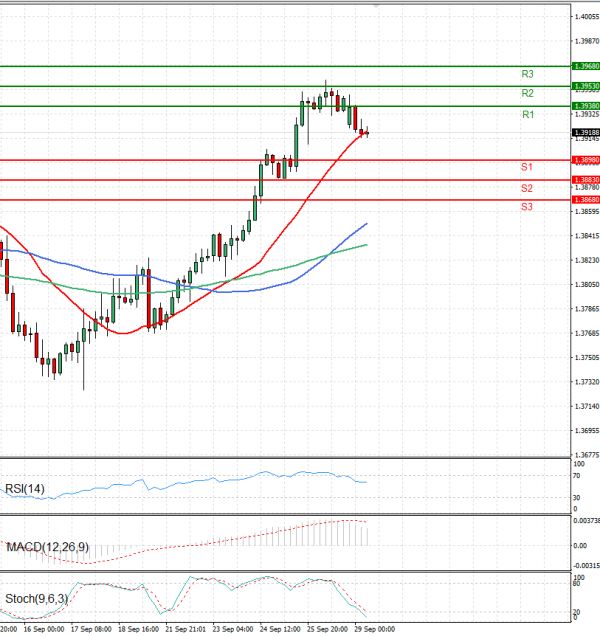Click the S1 support label
The width and height of the screenshot is (600, 636).
(527, 167)
